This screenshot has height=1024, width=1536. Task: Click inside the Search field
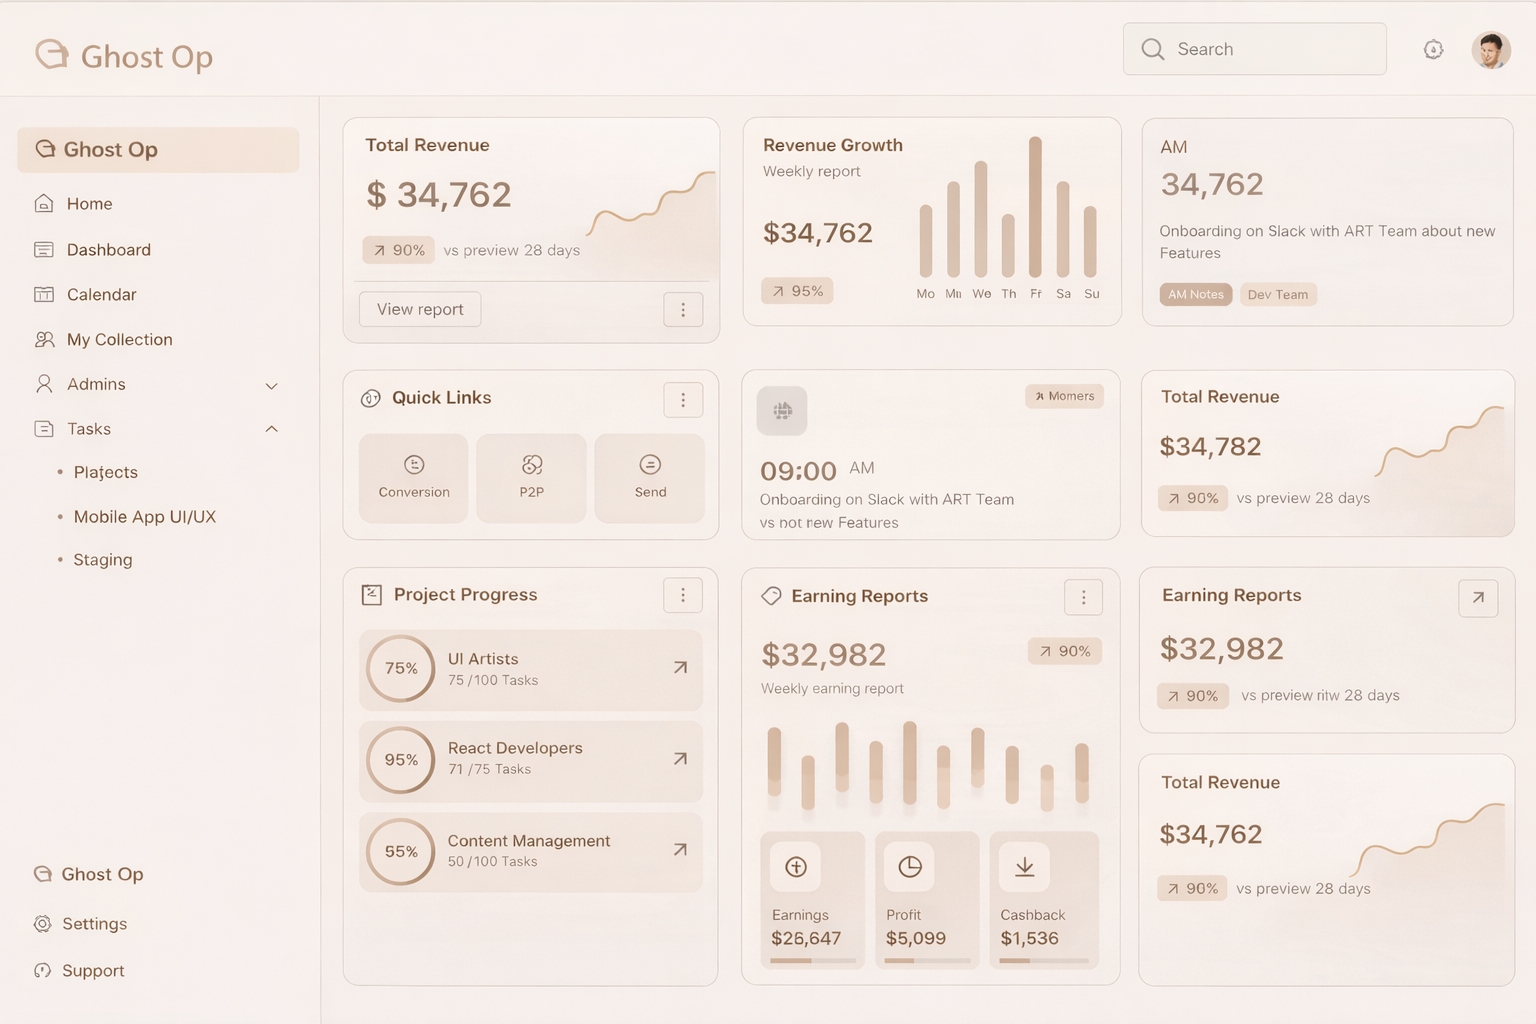click(1254, 48)
